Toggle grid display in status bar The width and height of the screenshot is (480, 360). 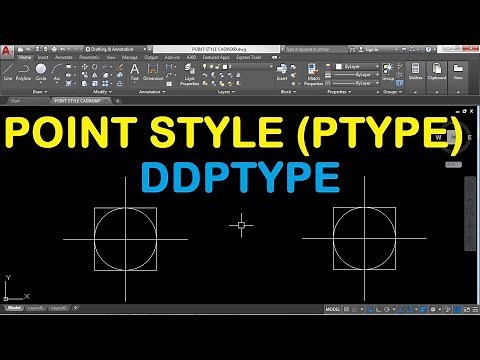pos(347,309)
